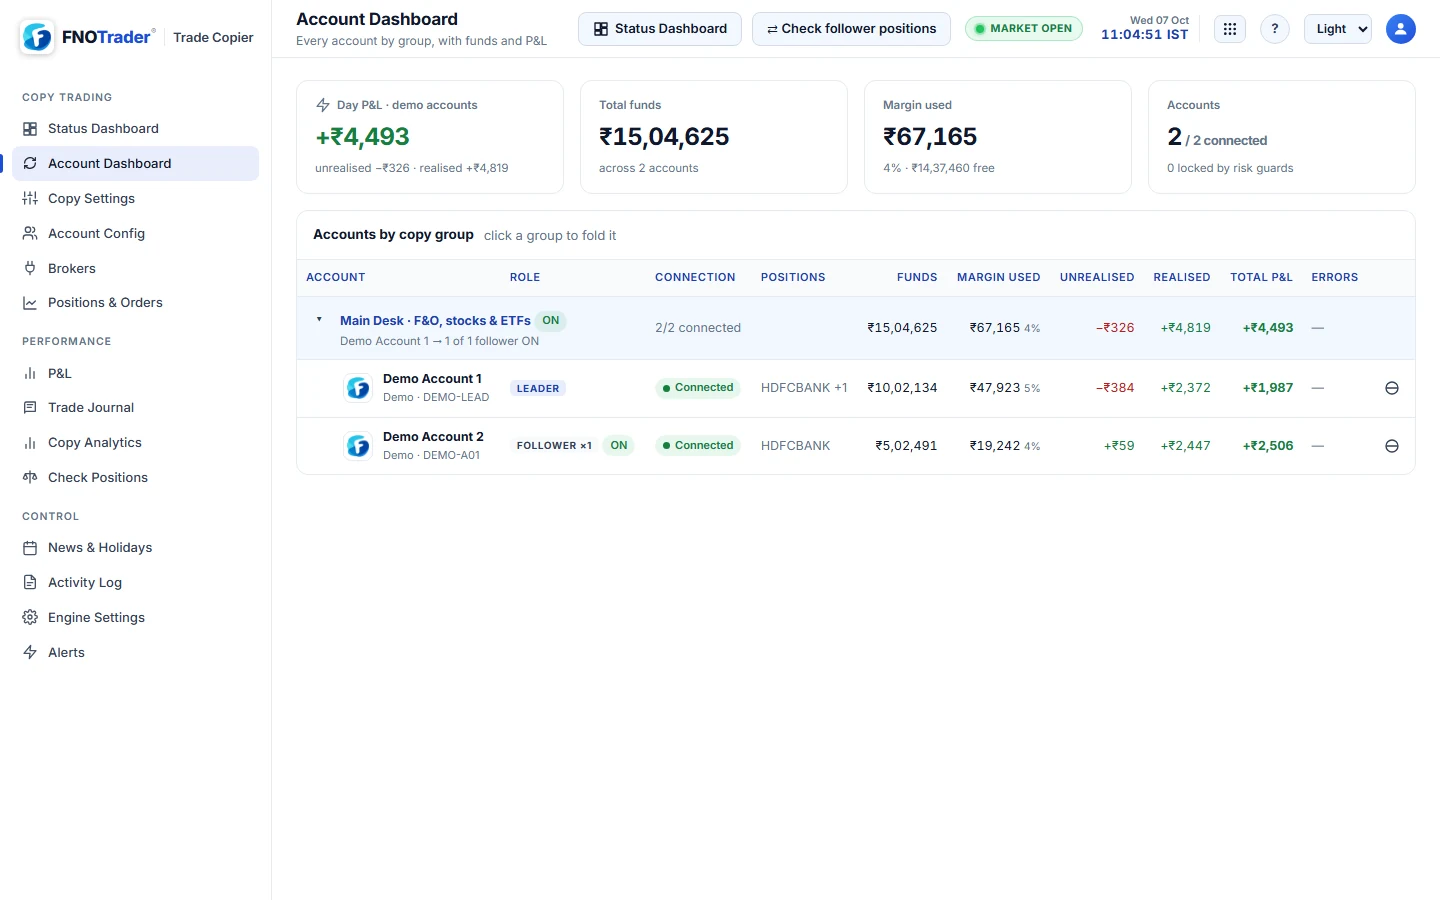Click the TOTAL P&L column header
This screenshot has width=1440, height=900.
1261,278
